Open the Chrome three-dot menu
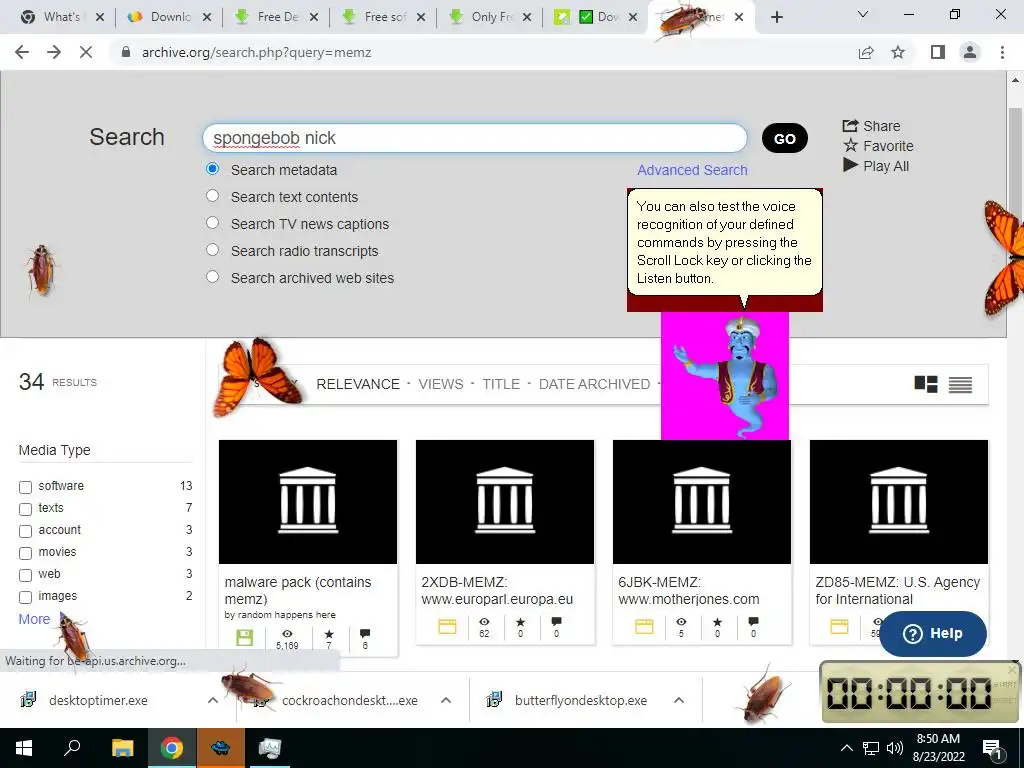The height and width of the screenshot is (768, 1024). pos(1002,52)
